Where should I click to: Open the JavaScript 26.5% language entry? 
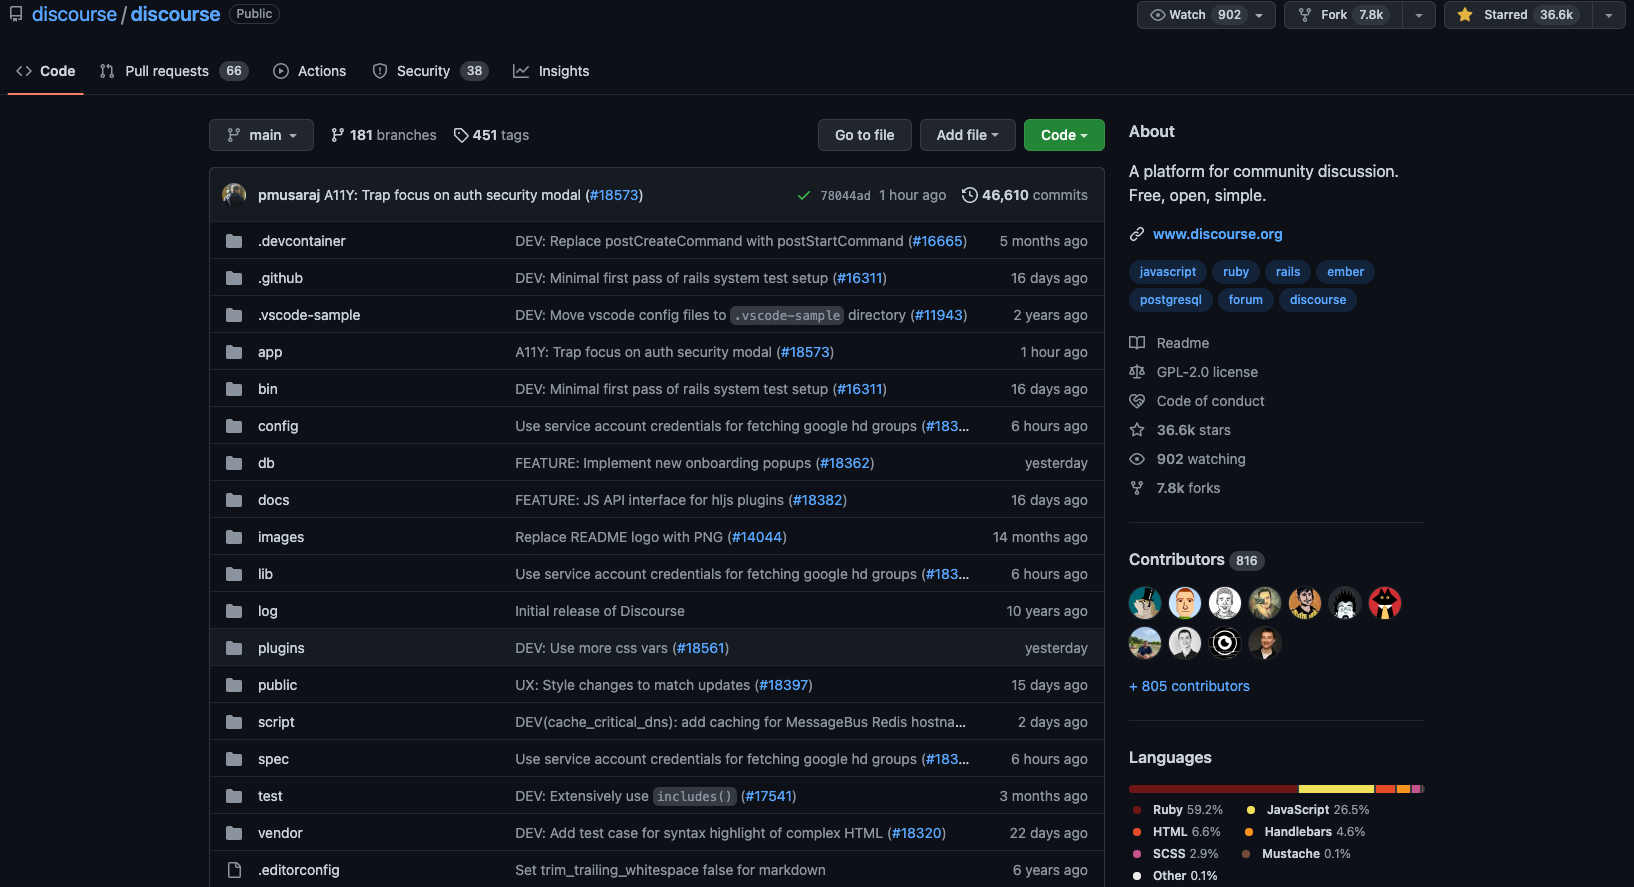pyautogui.click(x=1307, y=810)
